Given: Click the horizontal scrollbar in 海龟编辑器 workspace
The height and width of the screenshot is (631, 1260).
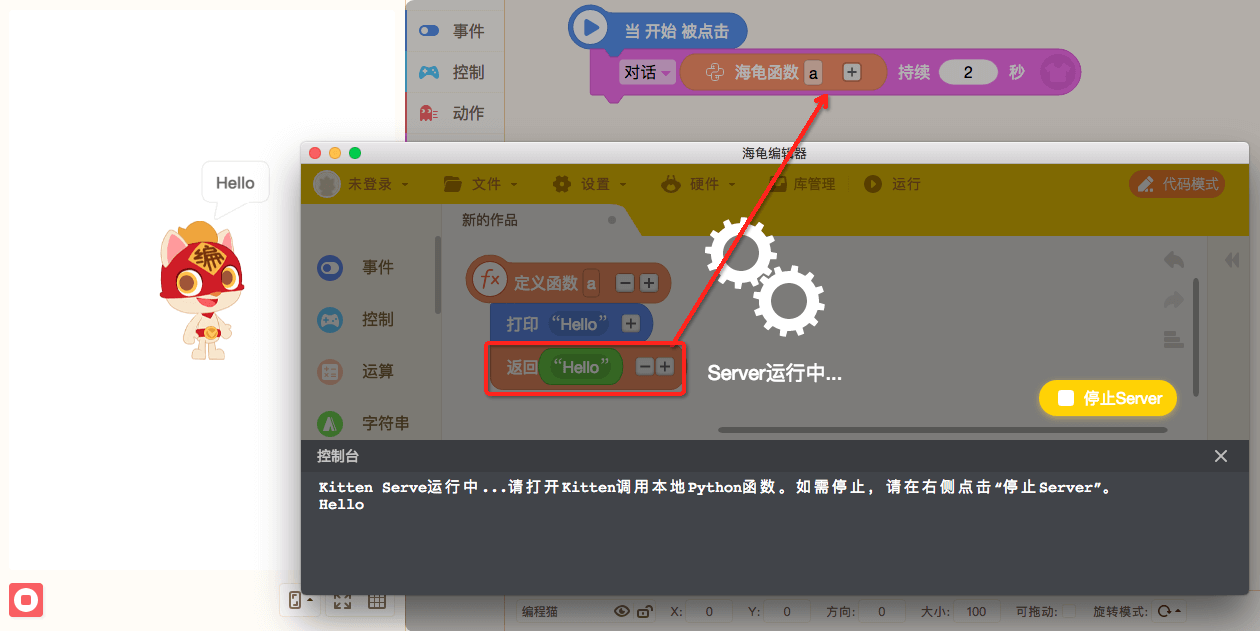Looking at the screenshot, I should click(x=943, y=430).
